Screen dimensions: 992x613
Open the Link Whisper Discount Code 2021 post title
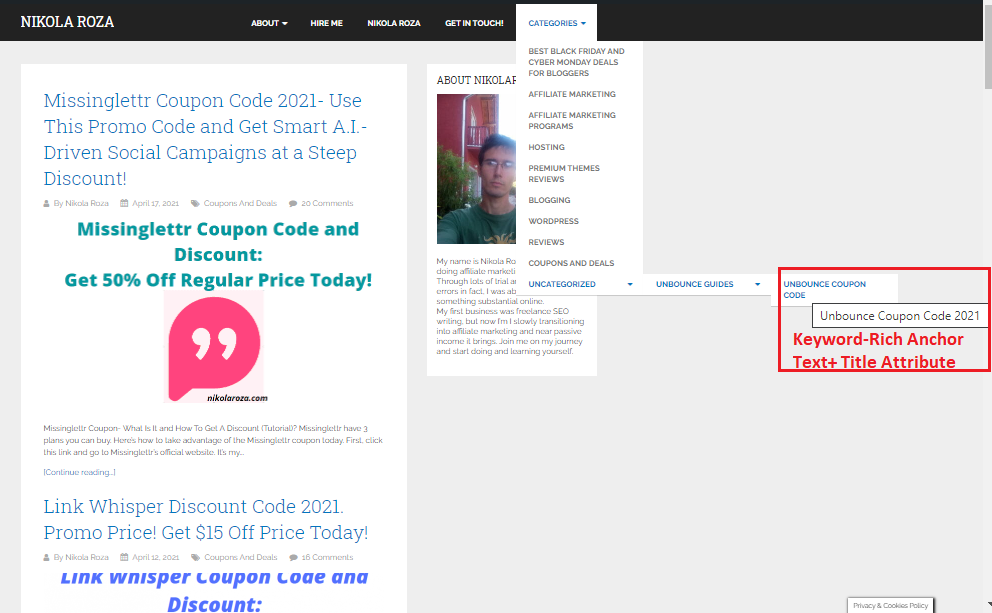(206, 519)
